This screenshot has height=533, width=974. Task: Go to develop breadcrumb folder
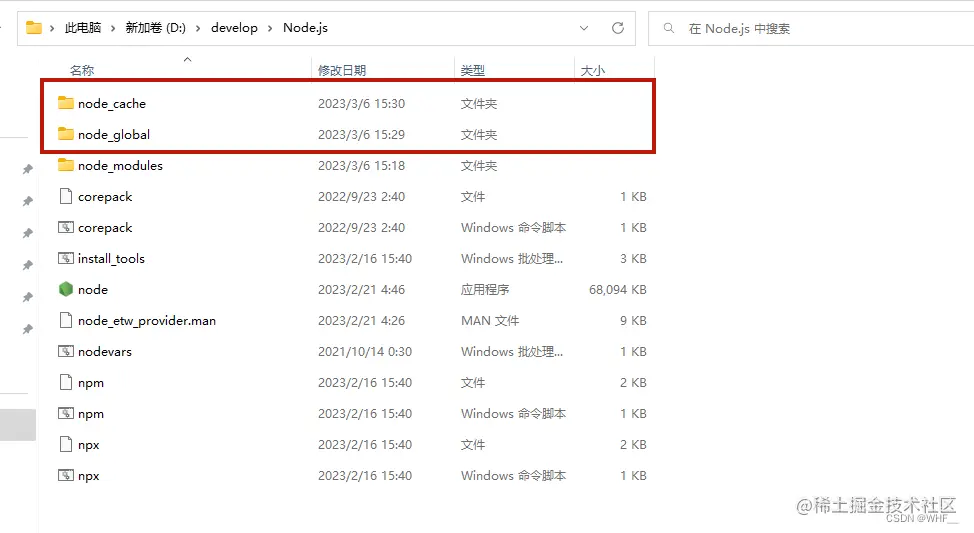click(234, 28)
